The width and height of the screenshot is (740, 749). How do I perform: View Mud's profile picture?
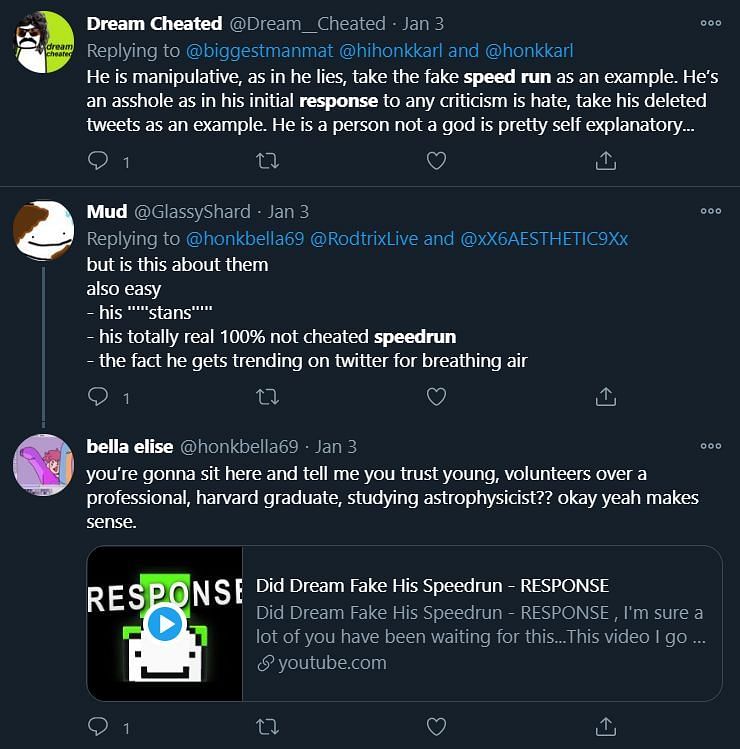(x=44, y=230)
